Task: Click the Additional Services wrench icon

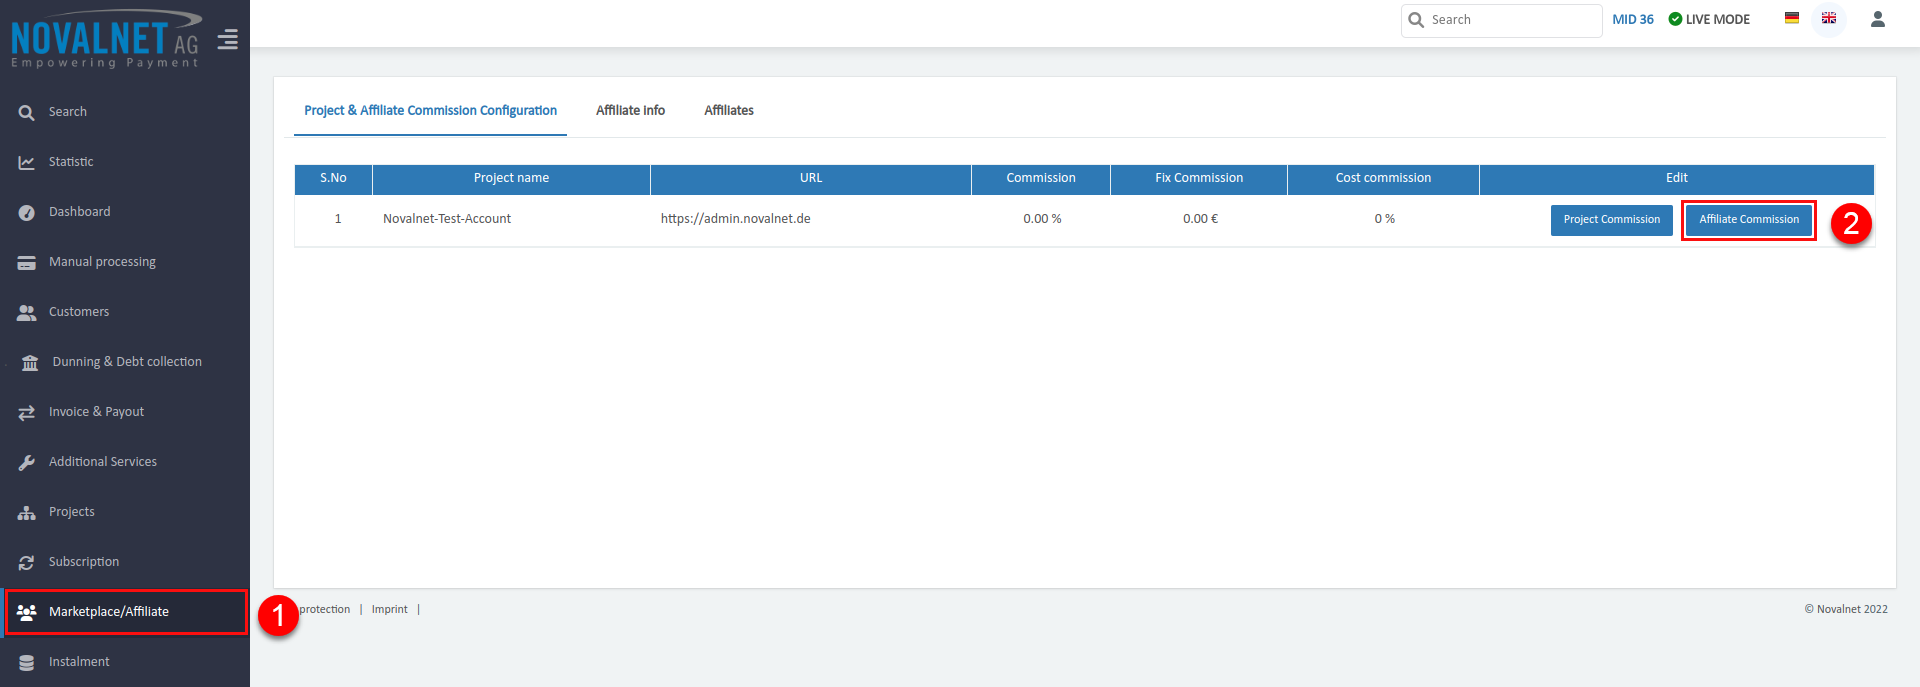Action: [27, 462]
